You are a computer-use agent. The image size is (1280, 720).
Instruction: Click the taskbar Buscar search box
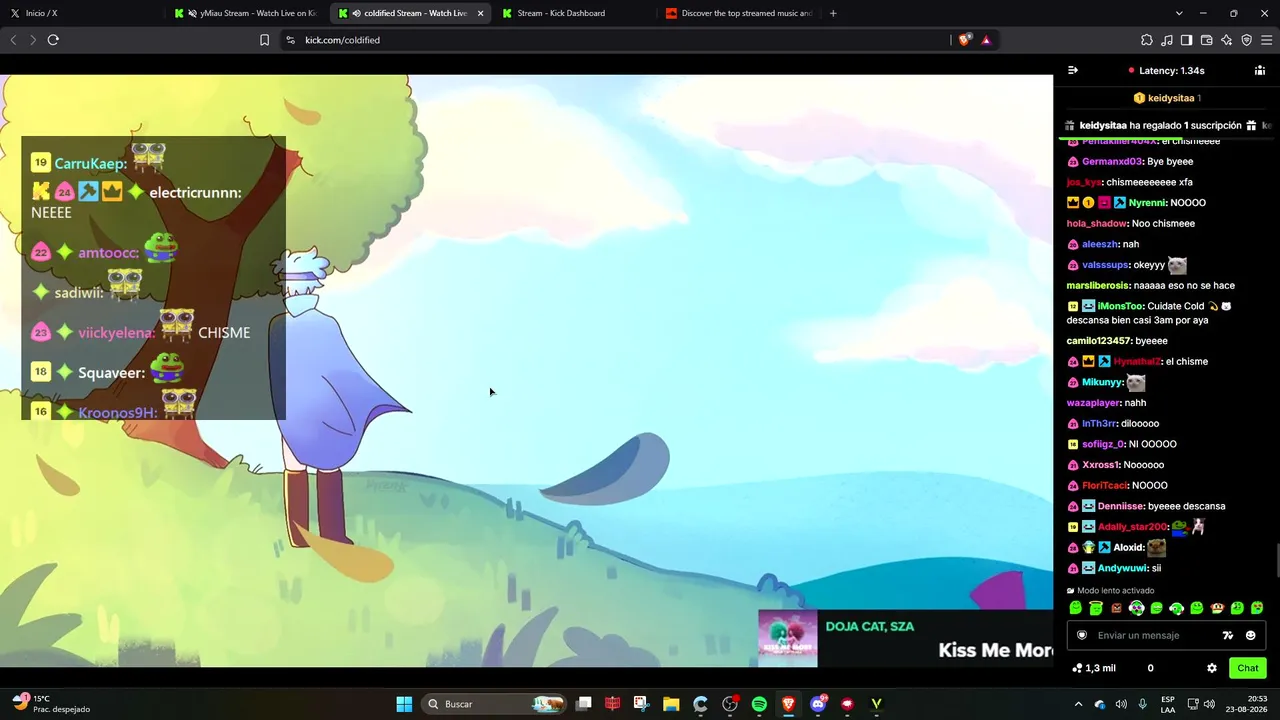pyautogui.click(x=495, y=704)
